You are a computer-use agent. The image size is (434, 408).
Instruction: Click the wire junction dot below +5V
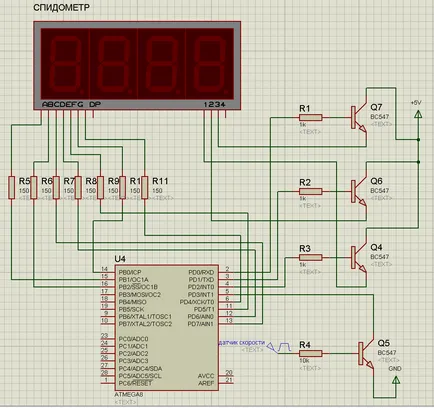[x=419, y=139]
